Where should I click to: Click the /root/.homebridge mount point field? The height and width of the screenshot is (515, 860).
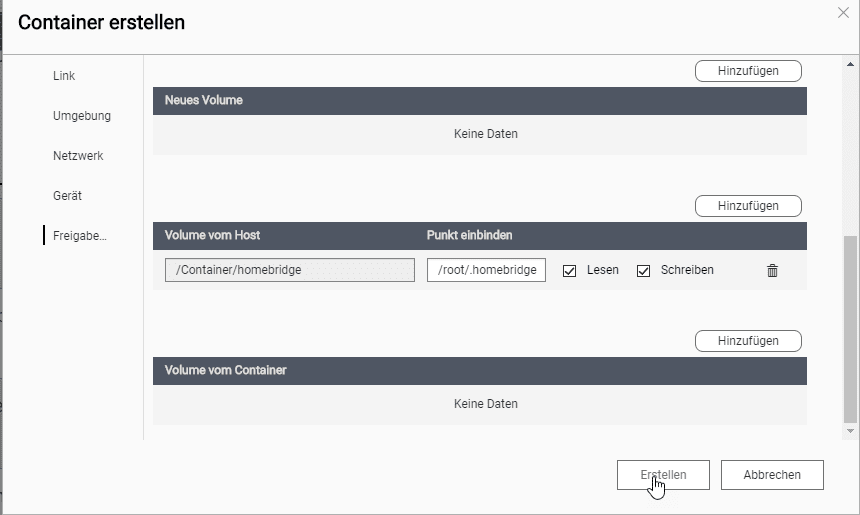tap(486, 270)
